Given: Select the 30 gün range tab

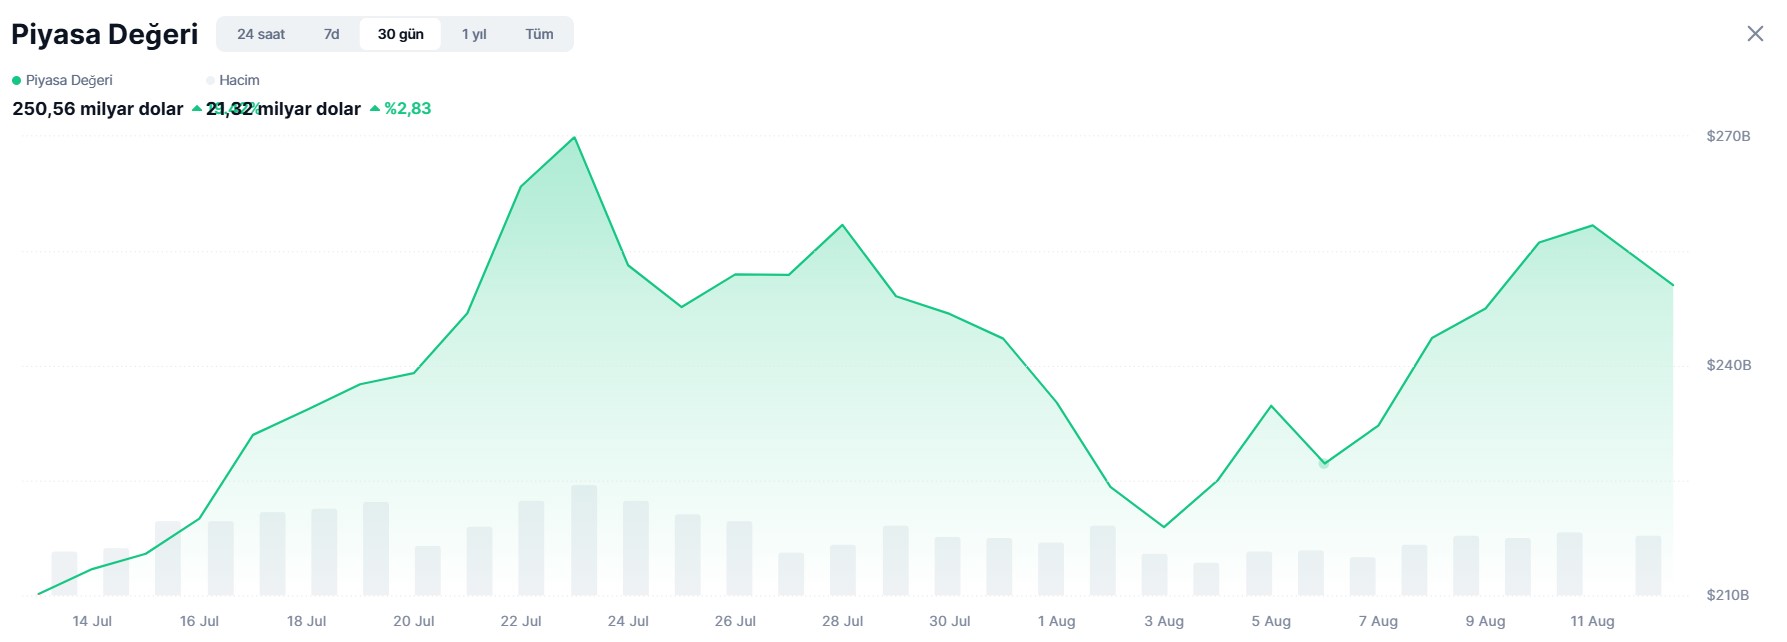Looking at the screenshot, I should pyautogui.click(x=400, y=34).
